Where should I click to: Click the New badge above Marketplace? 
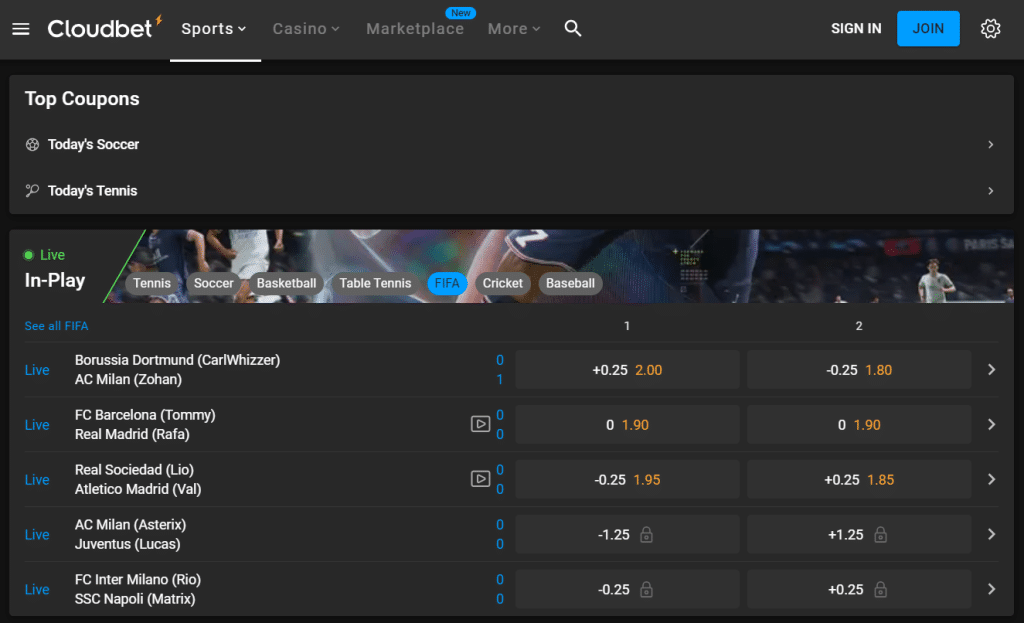(x=460, y=13)
